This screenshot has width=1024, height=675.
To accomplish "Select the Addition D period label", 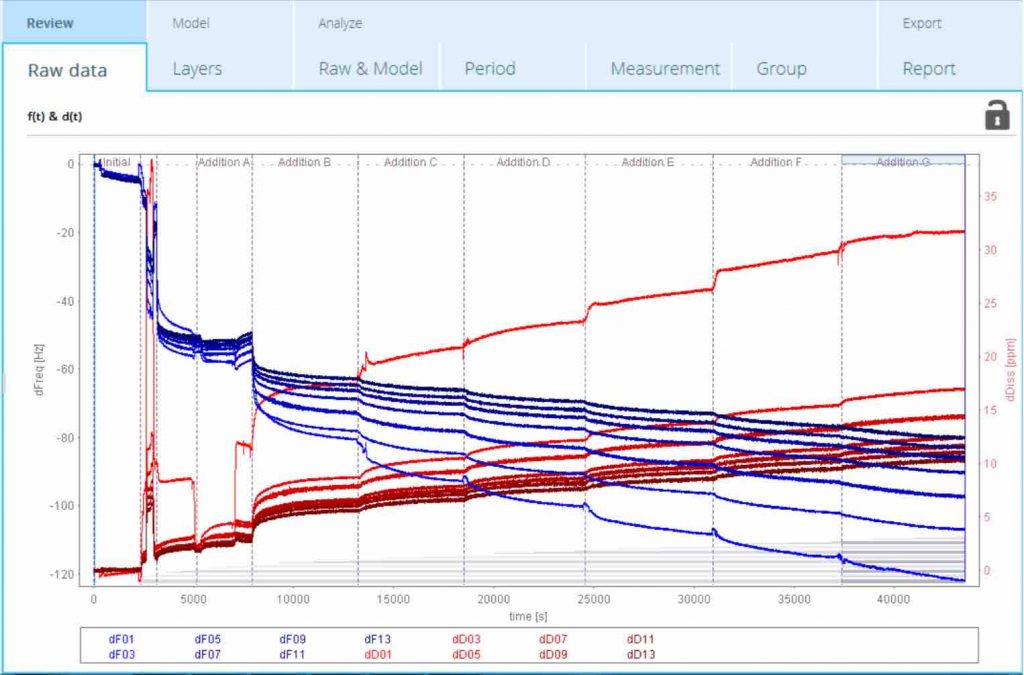I will [524, 162].
